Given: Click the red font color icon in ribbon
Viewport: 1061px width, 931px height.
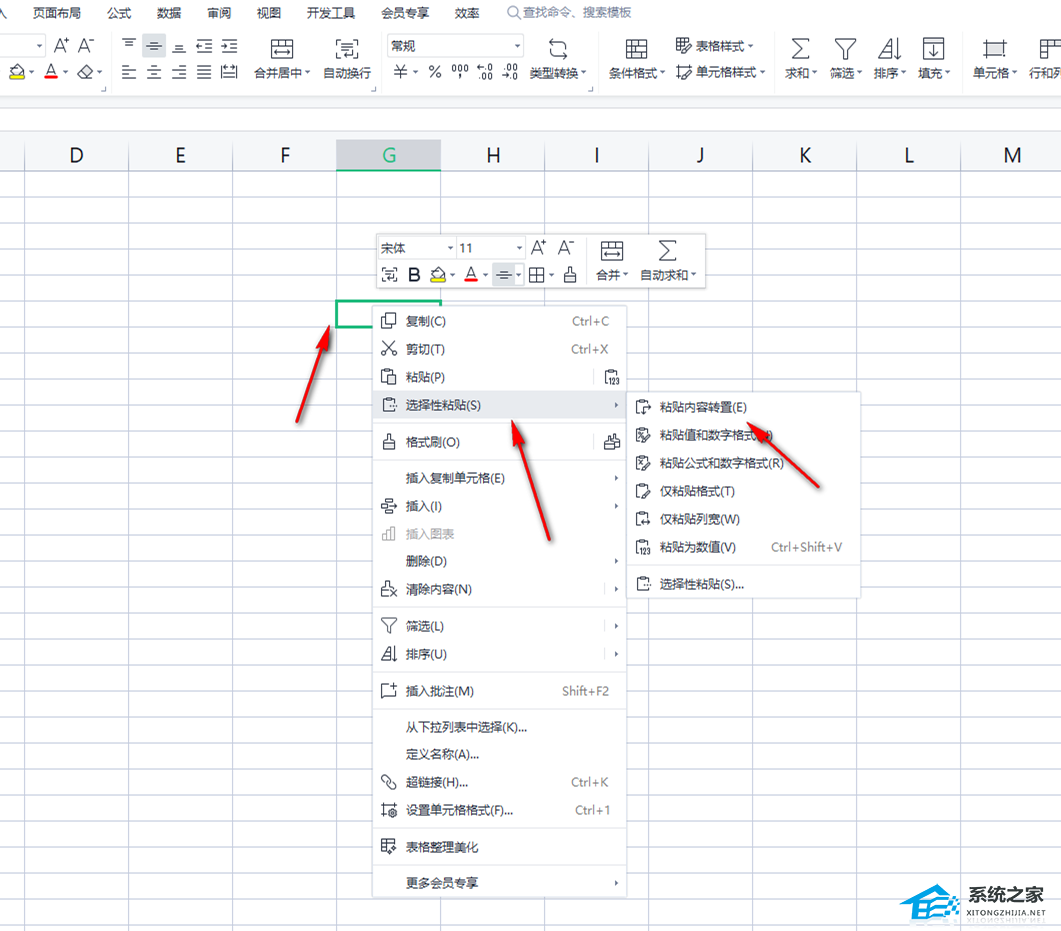Looking at the screenshot, I should click(x=51, y=72).
